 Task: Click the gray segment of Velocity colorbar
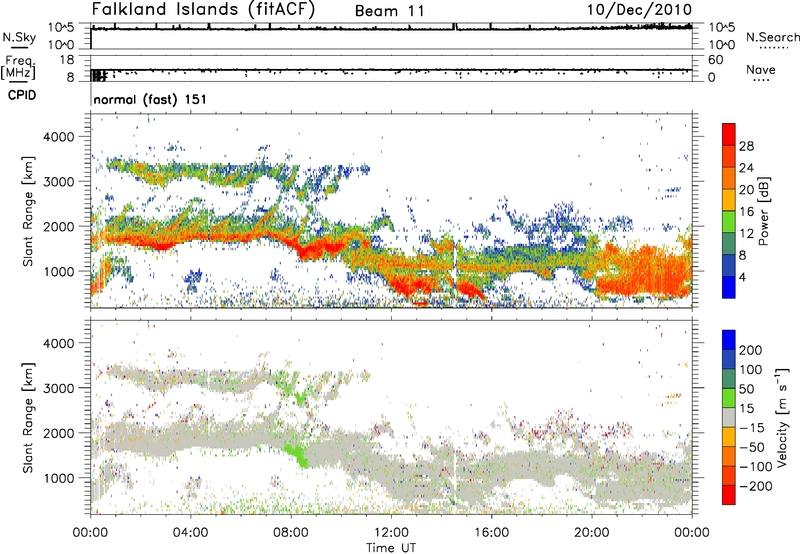729,417
